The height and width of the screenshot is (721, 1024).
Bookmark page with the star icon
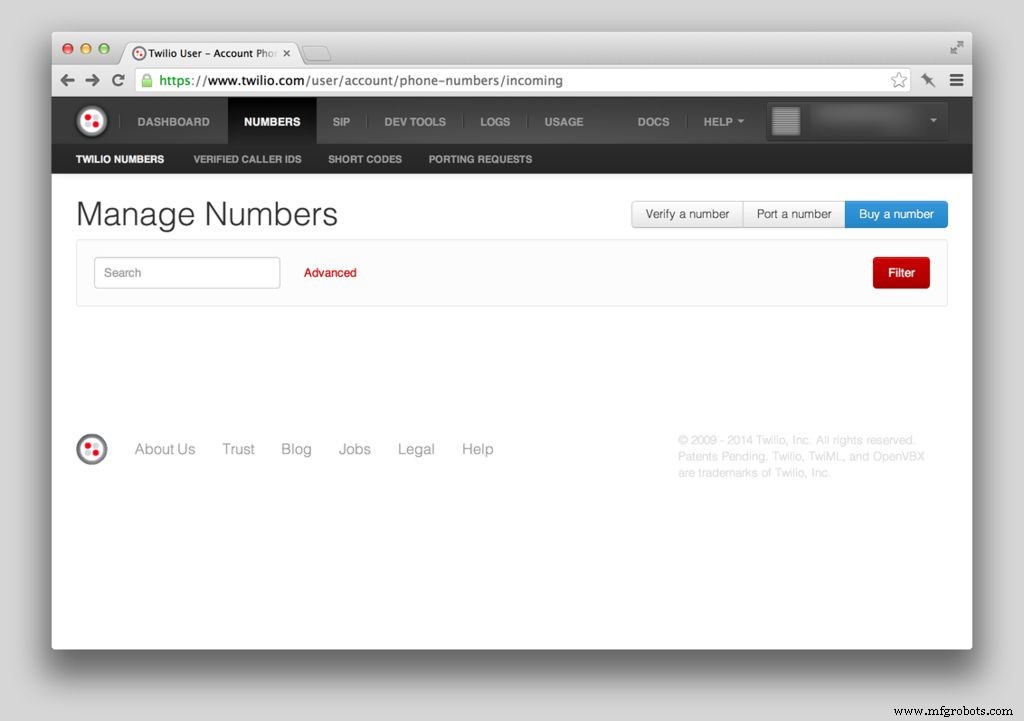coord(898,80)
